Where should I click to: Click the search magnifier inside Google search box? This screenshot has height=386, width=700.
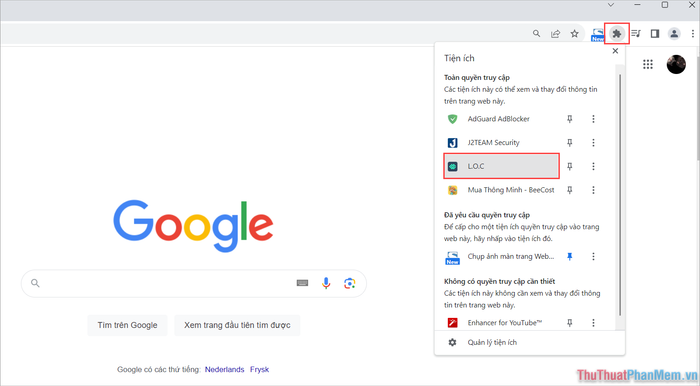coord(35,283)
